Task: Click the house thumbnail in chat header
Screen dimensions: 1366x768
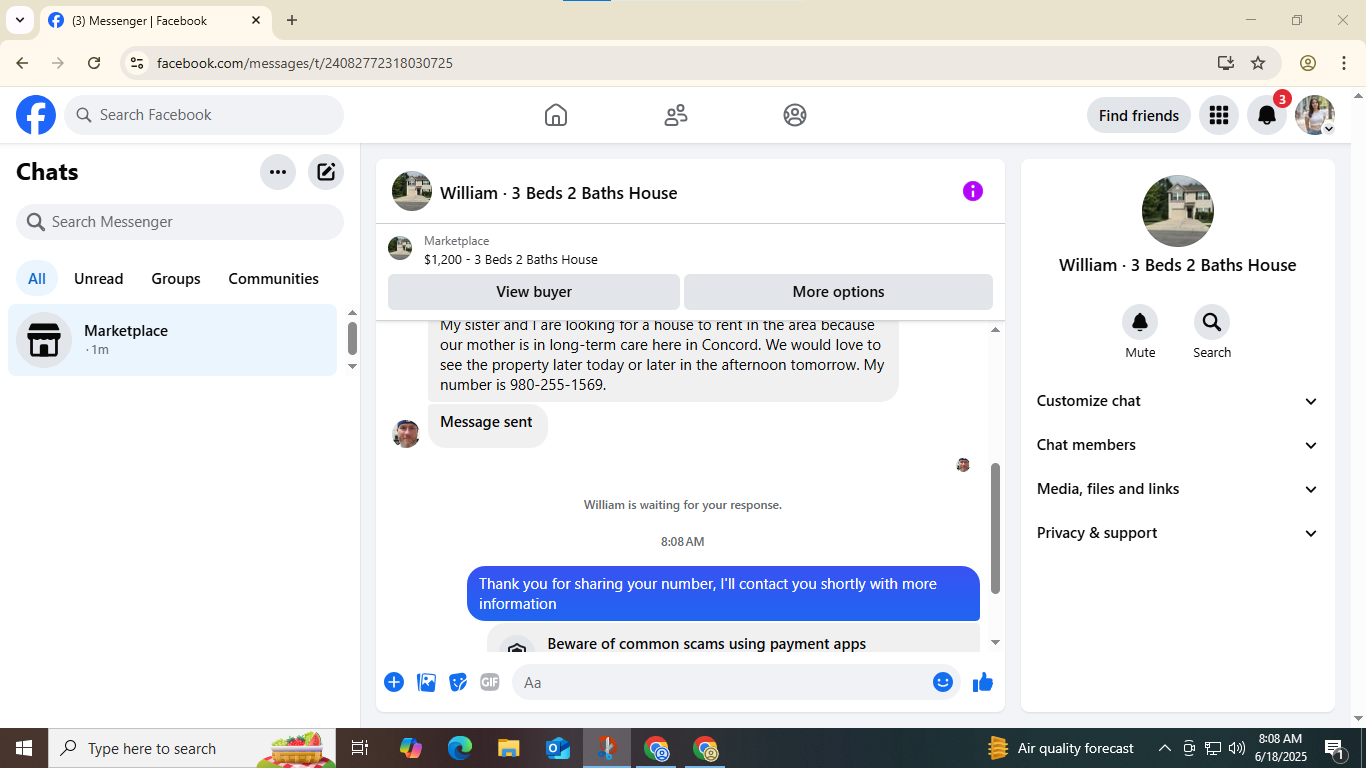Action: click(x=412, y=191)
